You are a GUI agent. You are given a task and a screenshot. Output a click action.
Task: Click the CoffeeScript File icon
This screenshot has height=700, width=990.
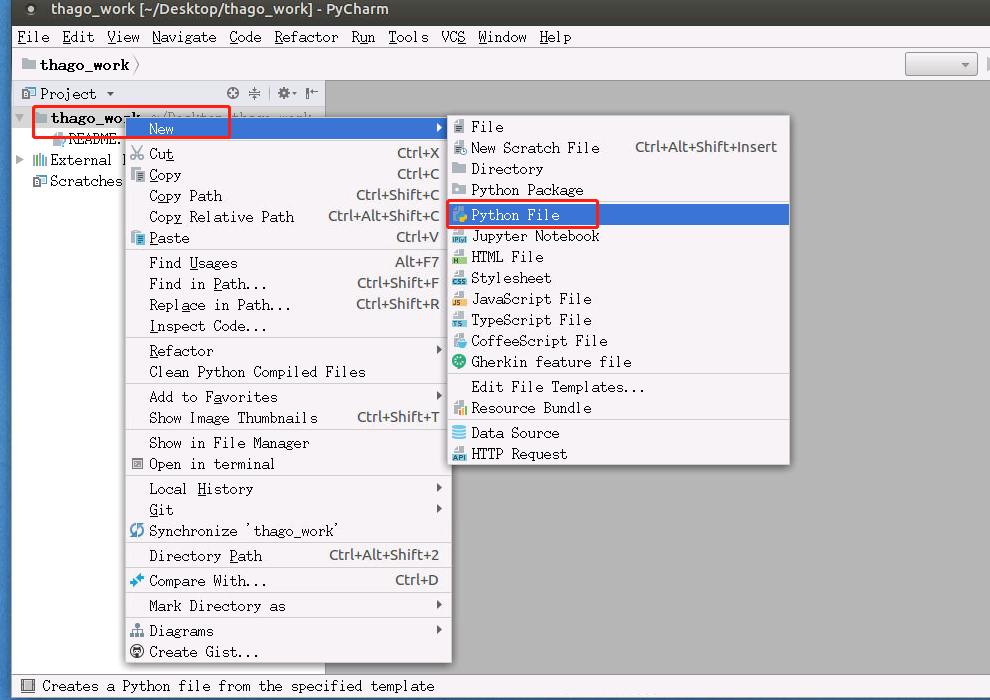click(460, 341)
